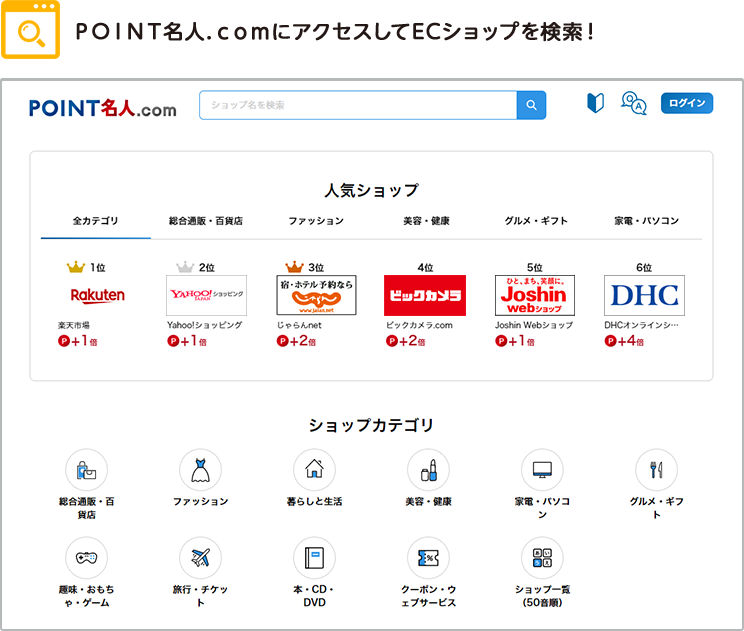
Task: Click the ビックカメラ.com shop name
Action: 419,325
